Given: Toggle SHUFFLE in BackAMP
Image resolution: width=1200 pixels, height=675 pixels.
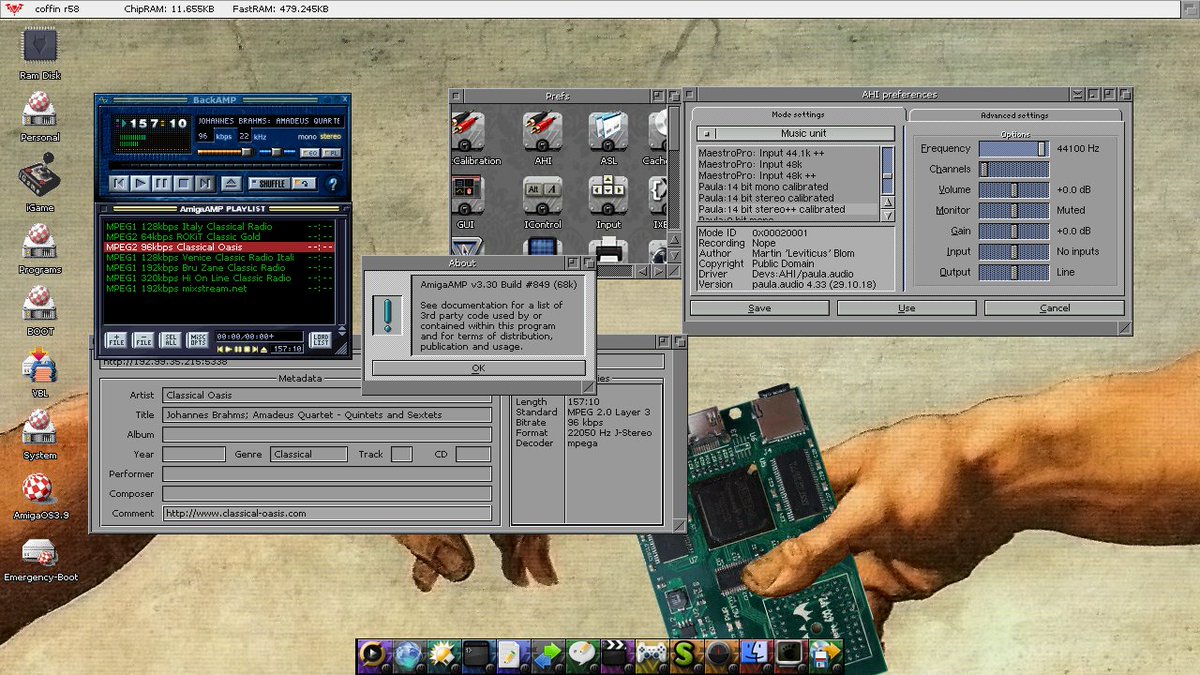Looking at the screenshot, I should [x=268, y=183].
